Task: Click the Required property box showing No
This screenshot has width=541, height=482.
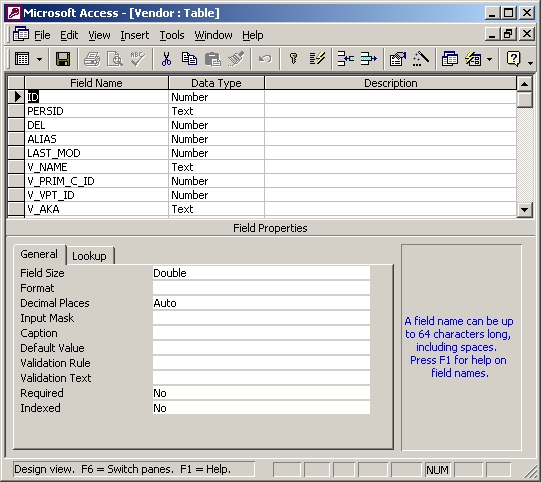Action: click(261, 393)
